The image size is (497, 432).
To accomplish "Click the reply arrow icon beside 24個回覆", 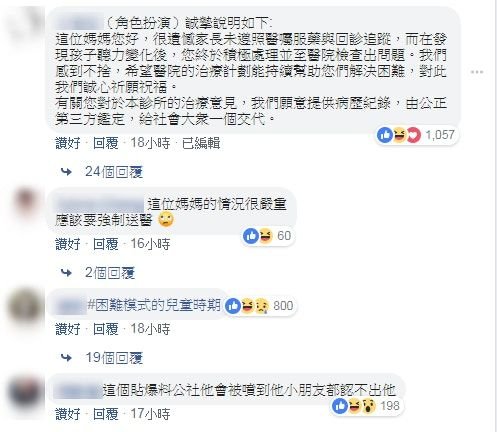I will coord(67,172).
